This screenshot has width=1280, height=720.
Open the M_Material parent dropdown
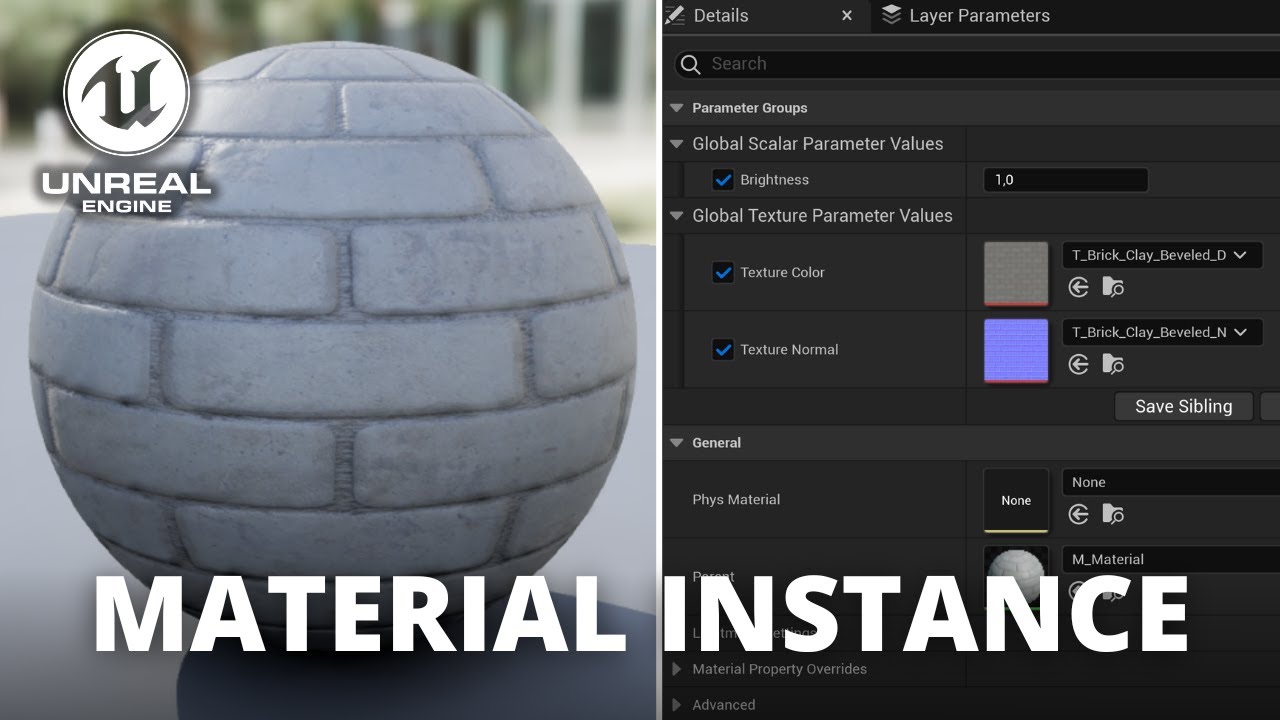coord(1171,559)
